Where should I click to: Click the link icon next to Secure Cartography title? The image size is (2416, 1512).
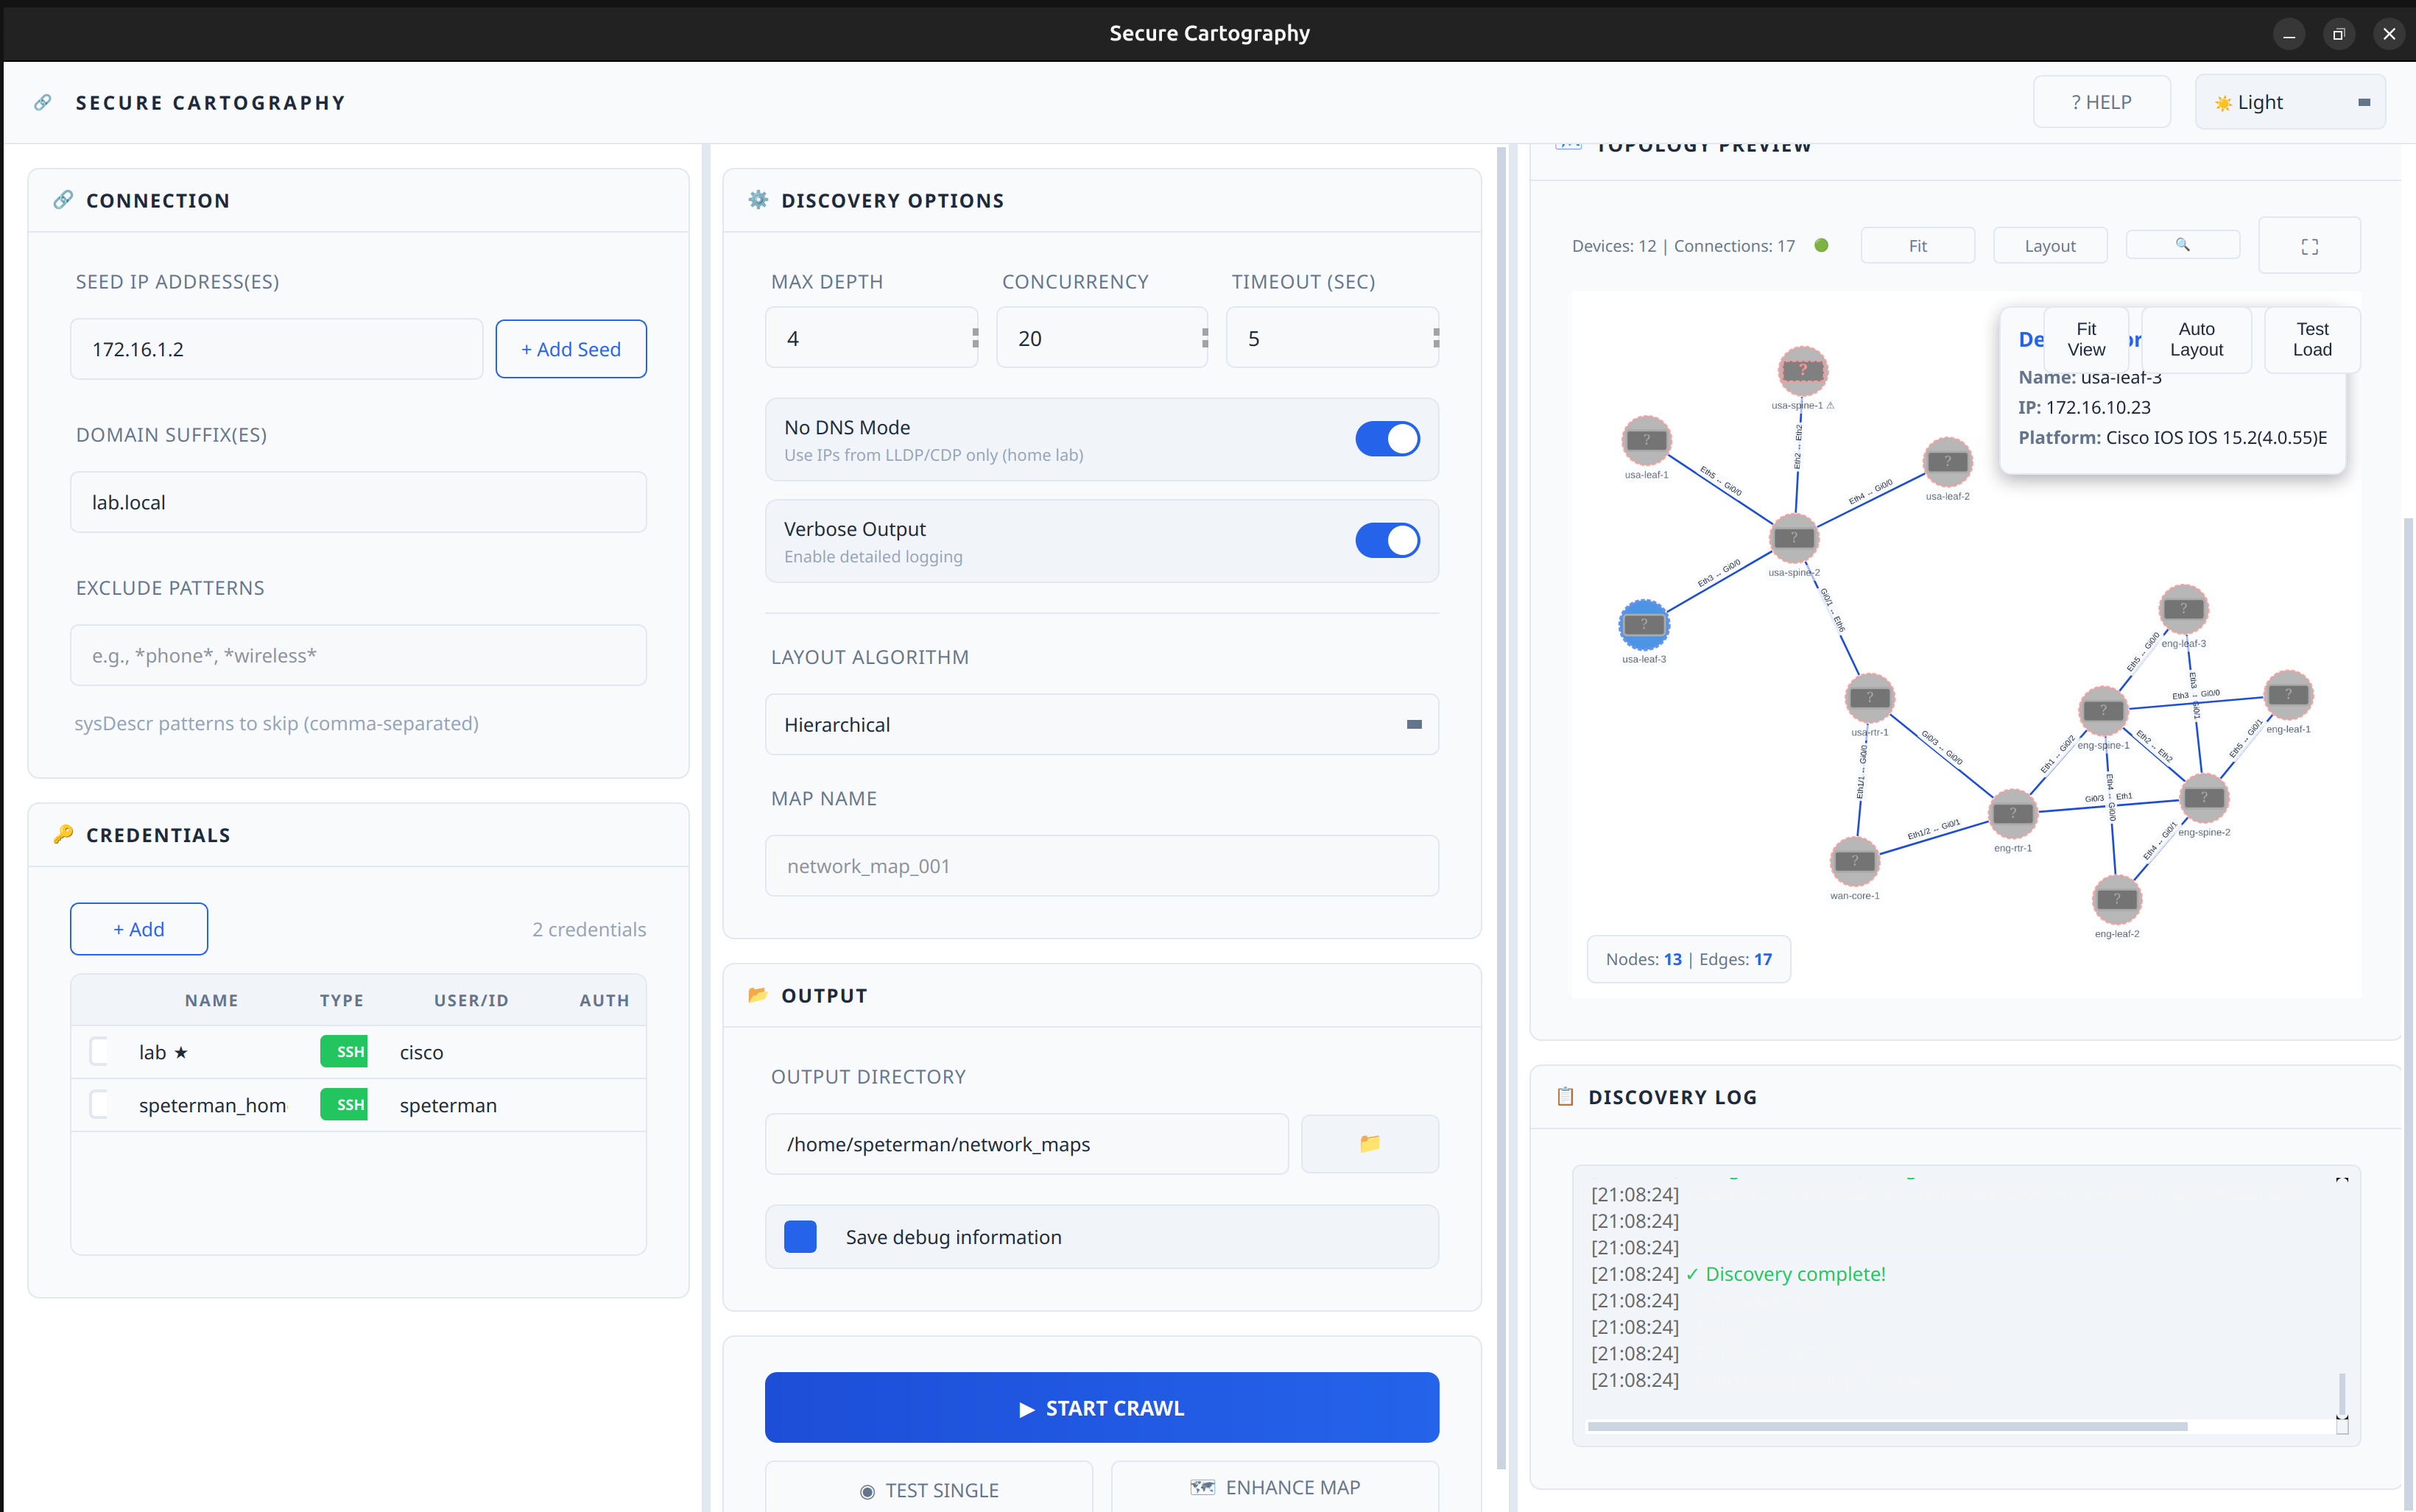point(43,101)
